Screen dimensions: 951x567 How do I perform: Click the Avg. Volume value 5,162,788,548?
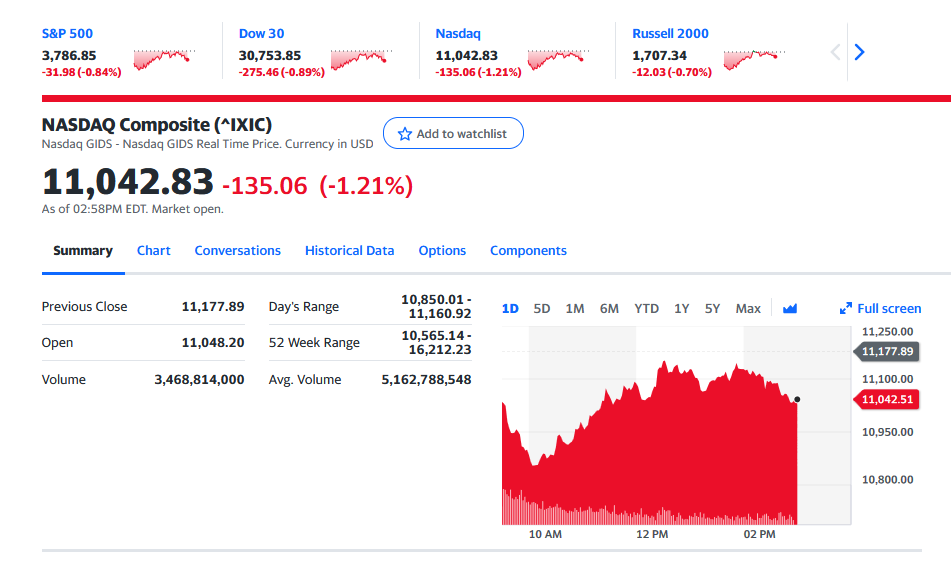coord(426,380)
